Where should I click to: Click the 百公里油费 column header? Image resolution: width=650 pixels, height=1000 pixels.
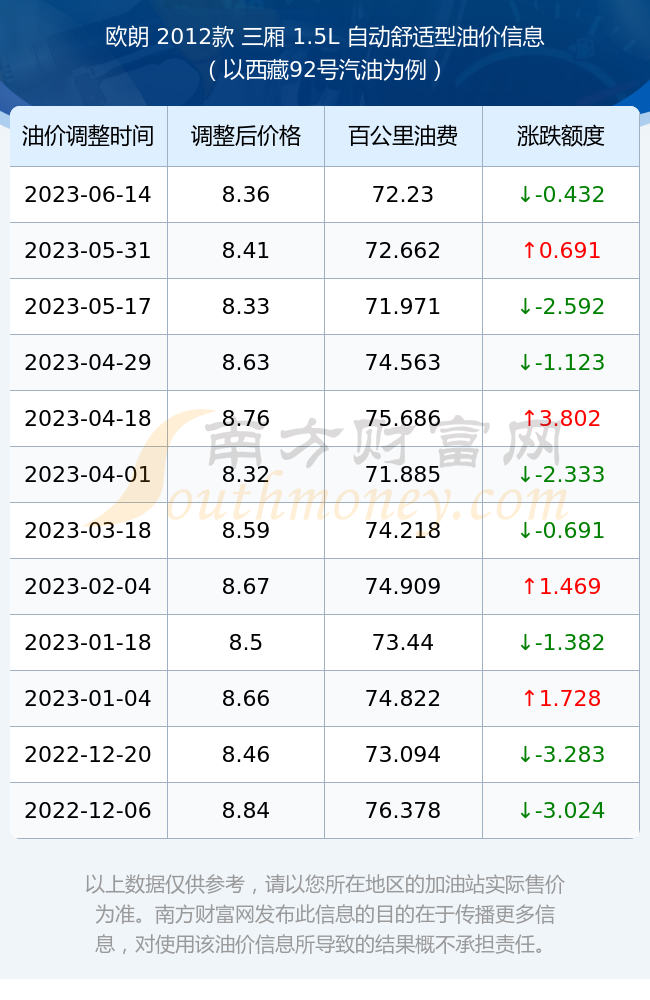tap(403, 136)
